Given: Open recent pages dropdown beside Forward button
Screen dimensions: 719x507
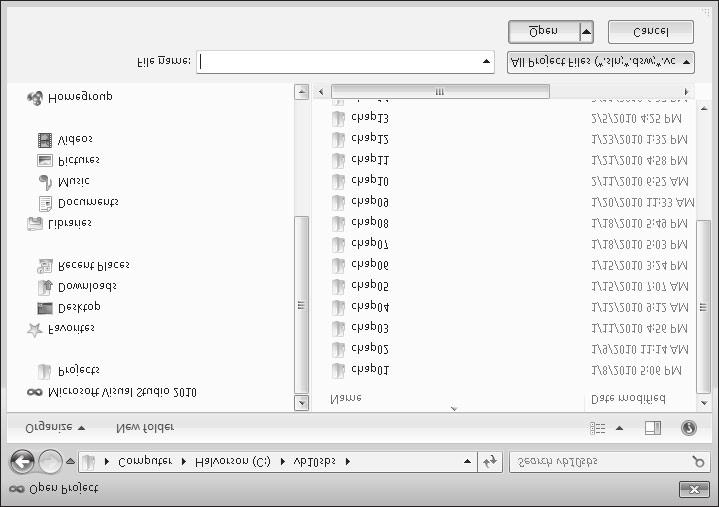Looking at the screenshot, I should click(70, 461).
